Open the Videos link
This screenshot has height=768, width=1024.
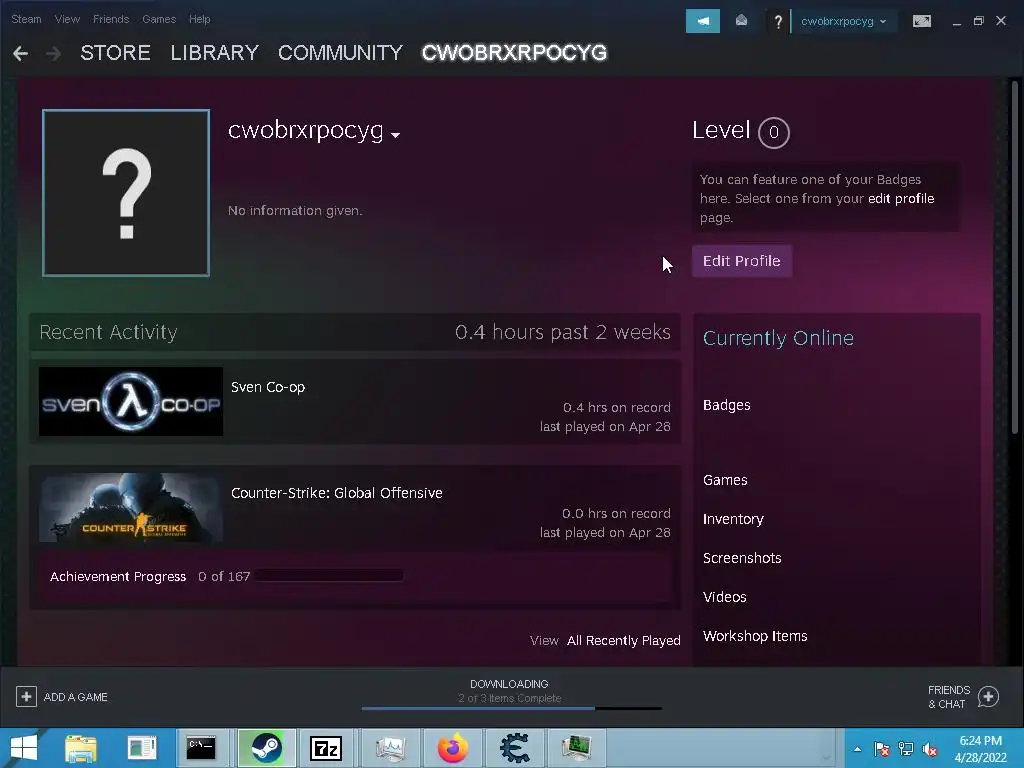[x=724, y=597]
